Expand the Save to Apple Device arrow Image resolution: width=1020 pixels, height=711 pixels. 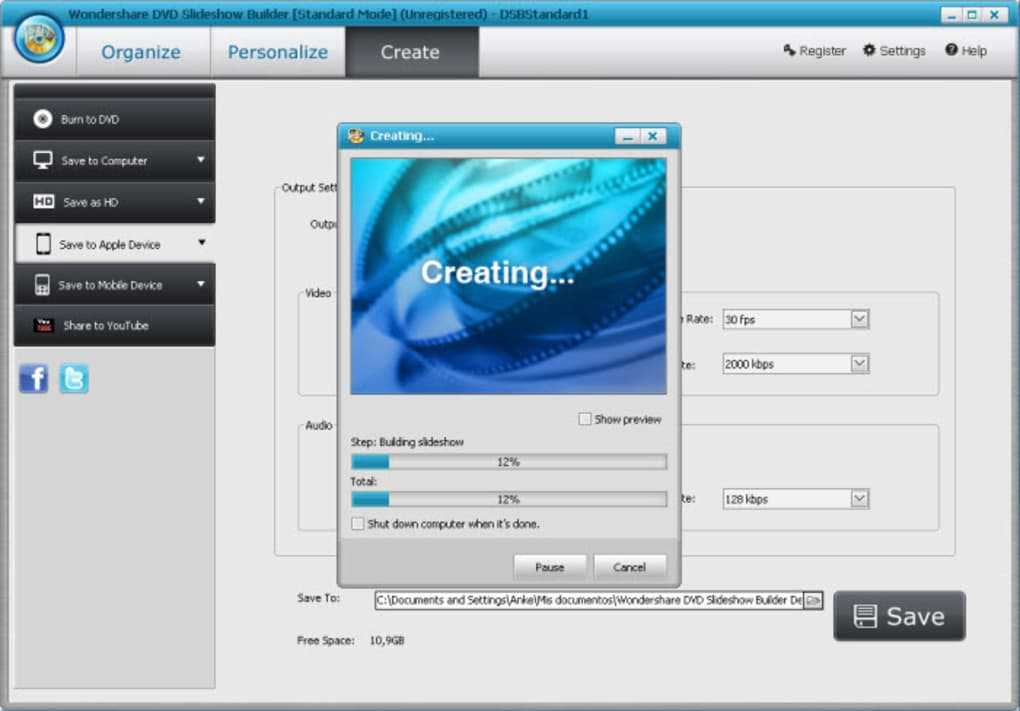coord(202,243)
